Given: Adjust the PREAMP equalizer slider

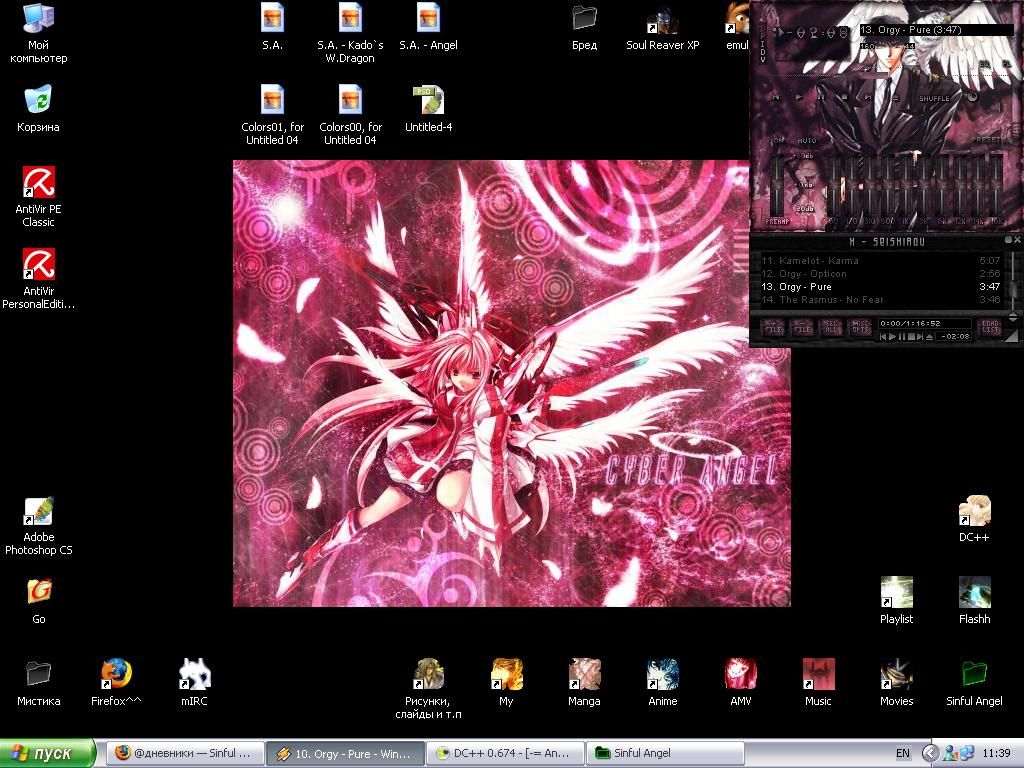Looking at the screenshot, I should tap(776, 186).
